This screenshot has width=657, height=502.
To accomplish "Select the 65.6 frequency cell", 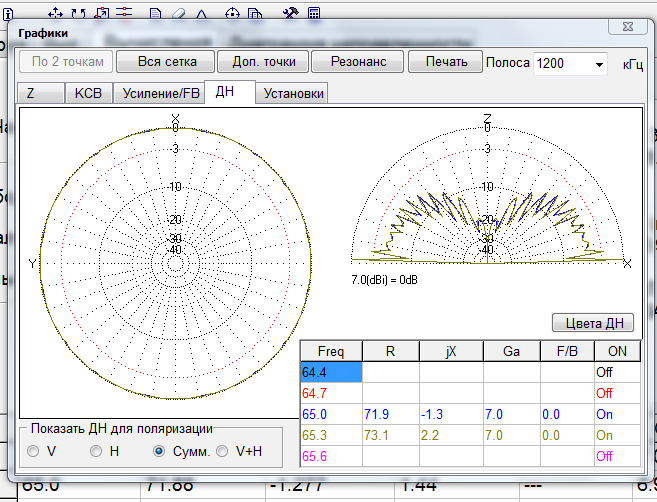I will pos(331,456).
